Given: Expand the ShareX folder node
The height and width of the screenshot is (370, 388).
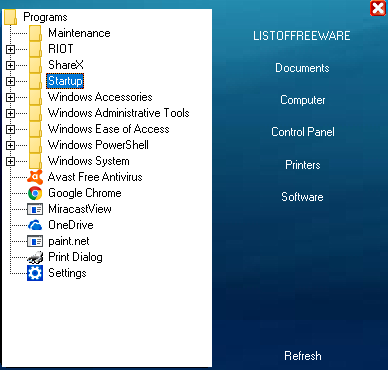Looking at the screenshot, I should pos(10,65).
